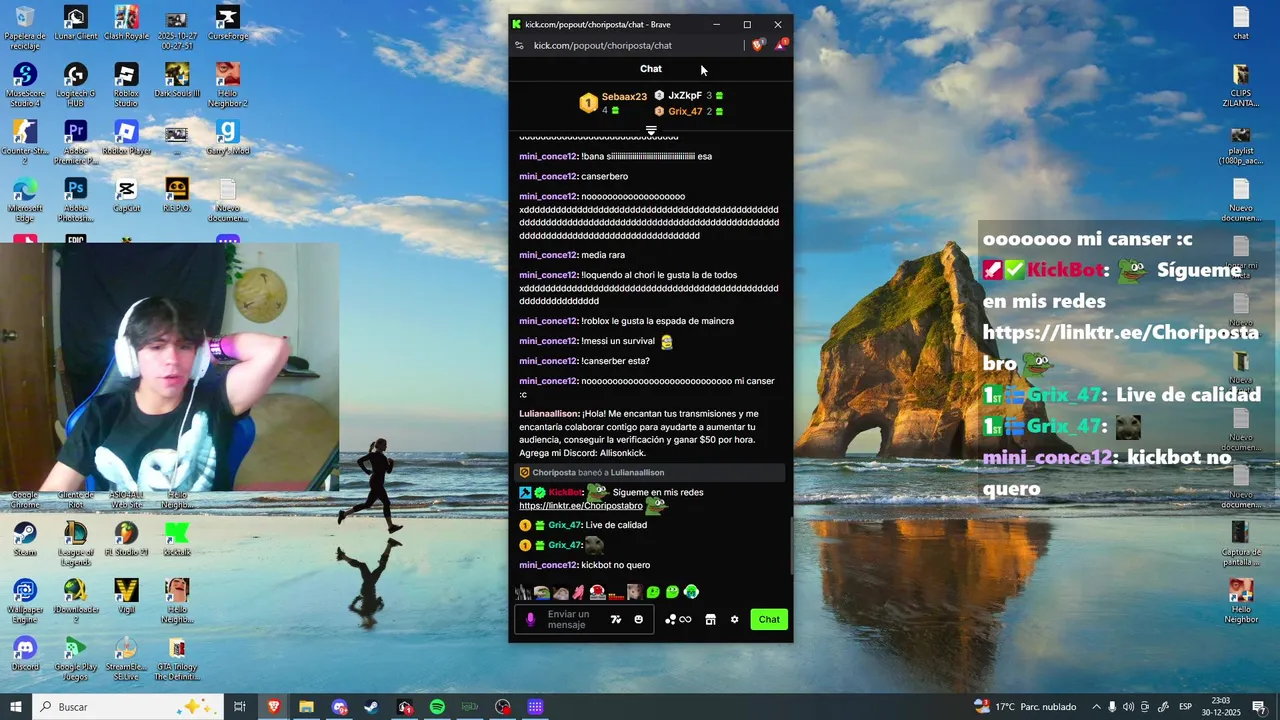The height and width of the screenshot is (720, 1280).
Task: Open kicktalk desktop shortcut
Action: coord(177,539)
